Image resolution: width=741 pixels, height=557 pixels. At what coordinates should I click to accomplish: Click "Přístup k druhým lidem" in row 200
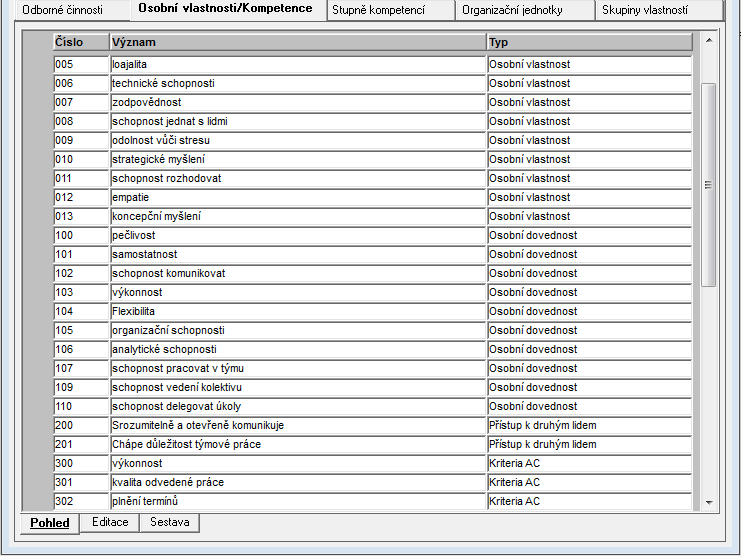point(590,425)
